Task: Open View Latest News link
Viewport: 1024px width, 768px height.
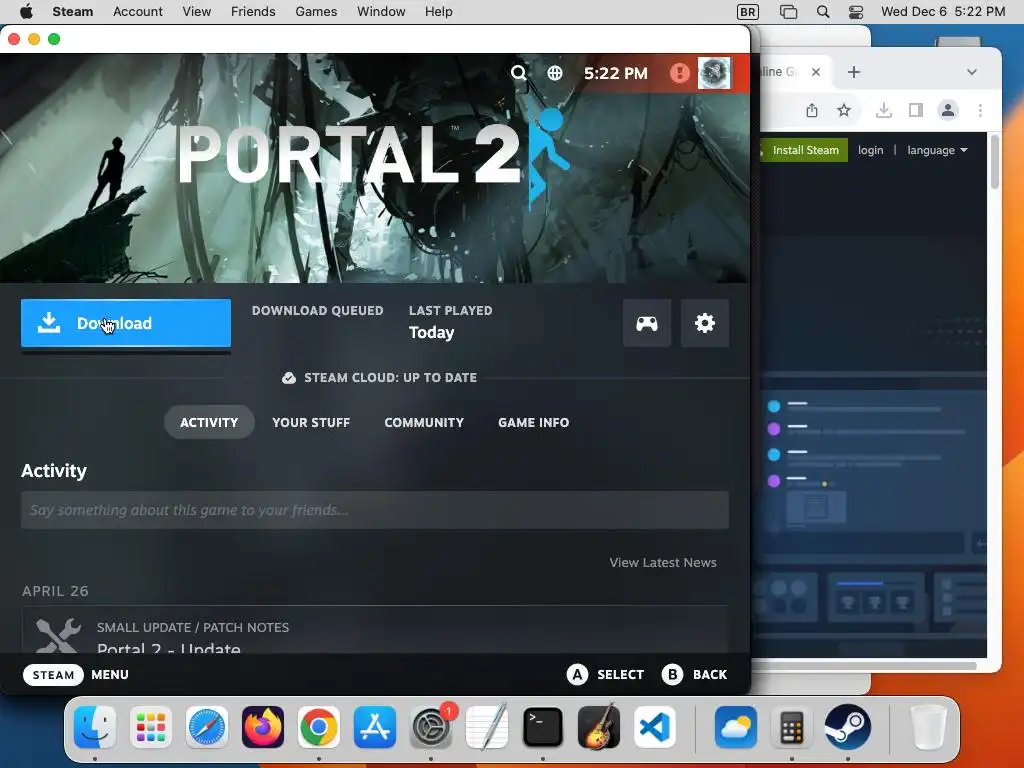Action: pyautogui.click(x=663, y=562)
